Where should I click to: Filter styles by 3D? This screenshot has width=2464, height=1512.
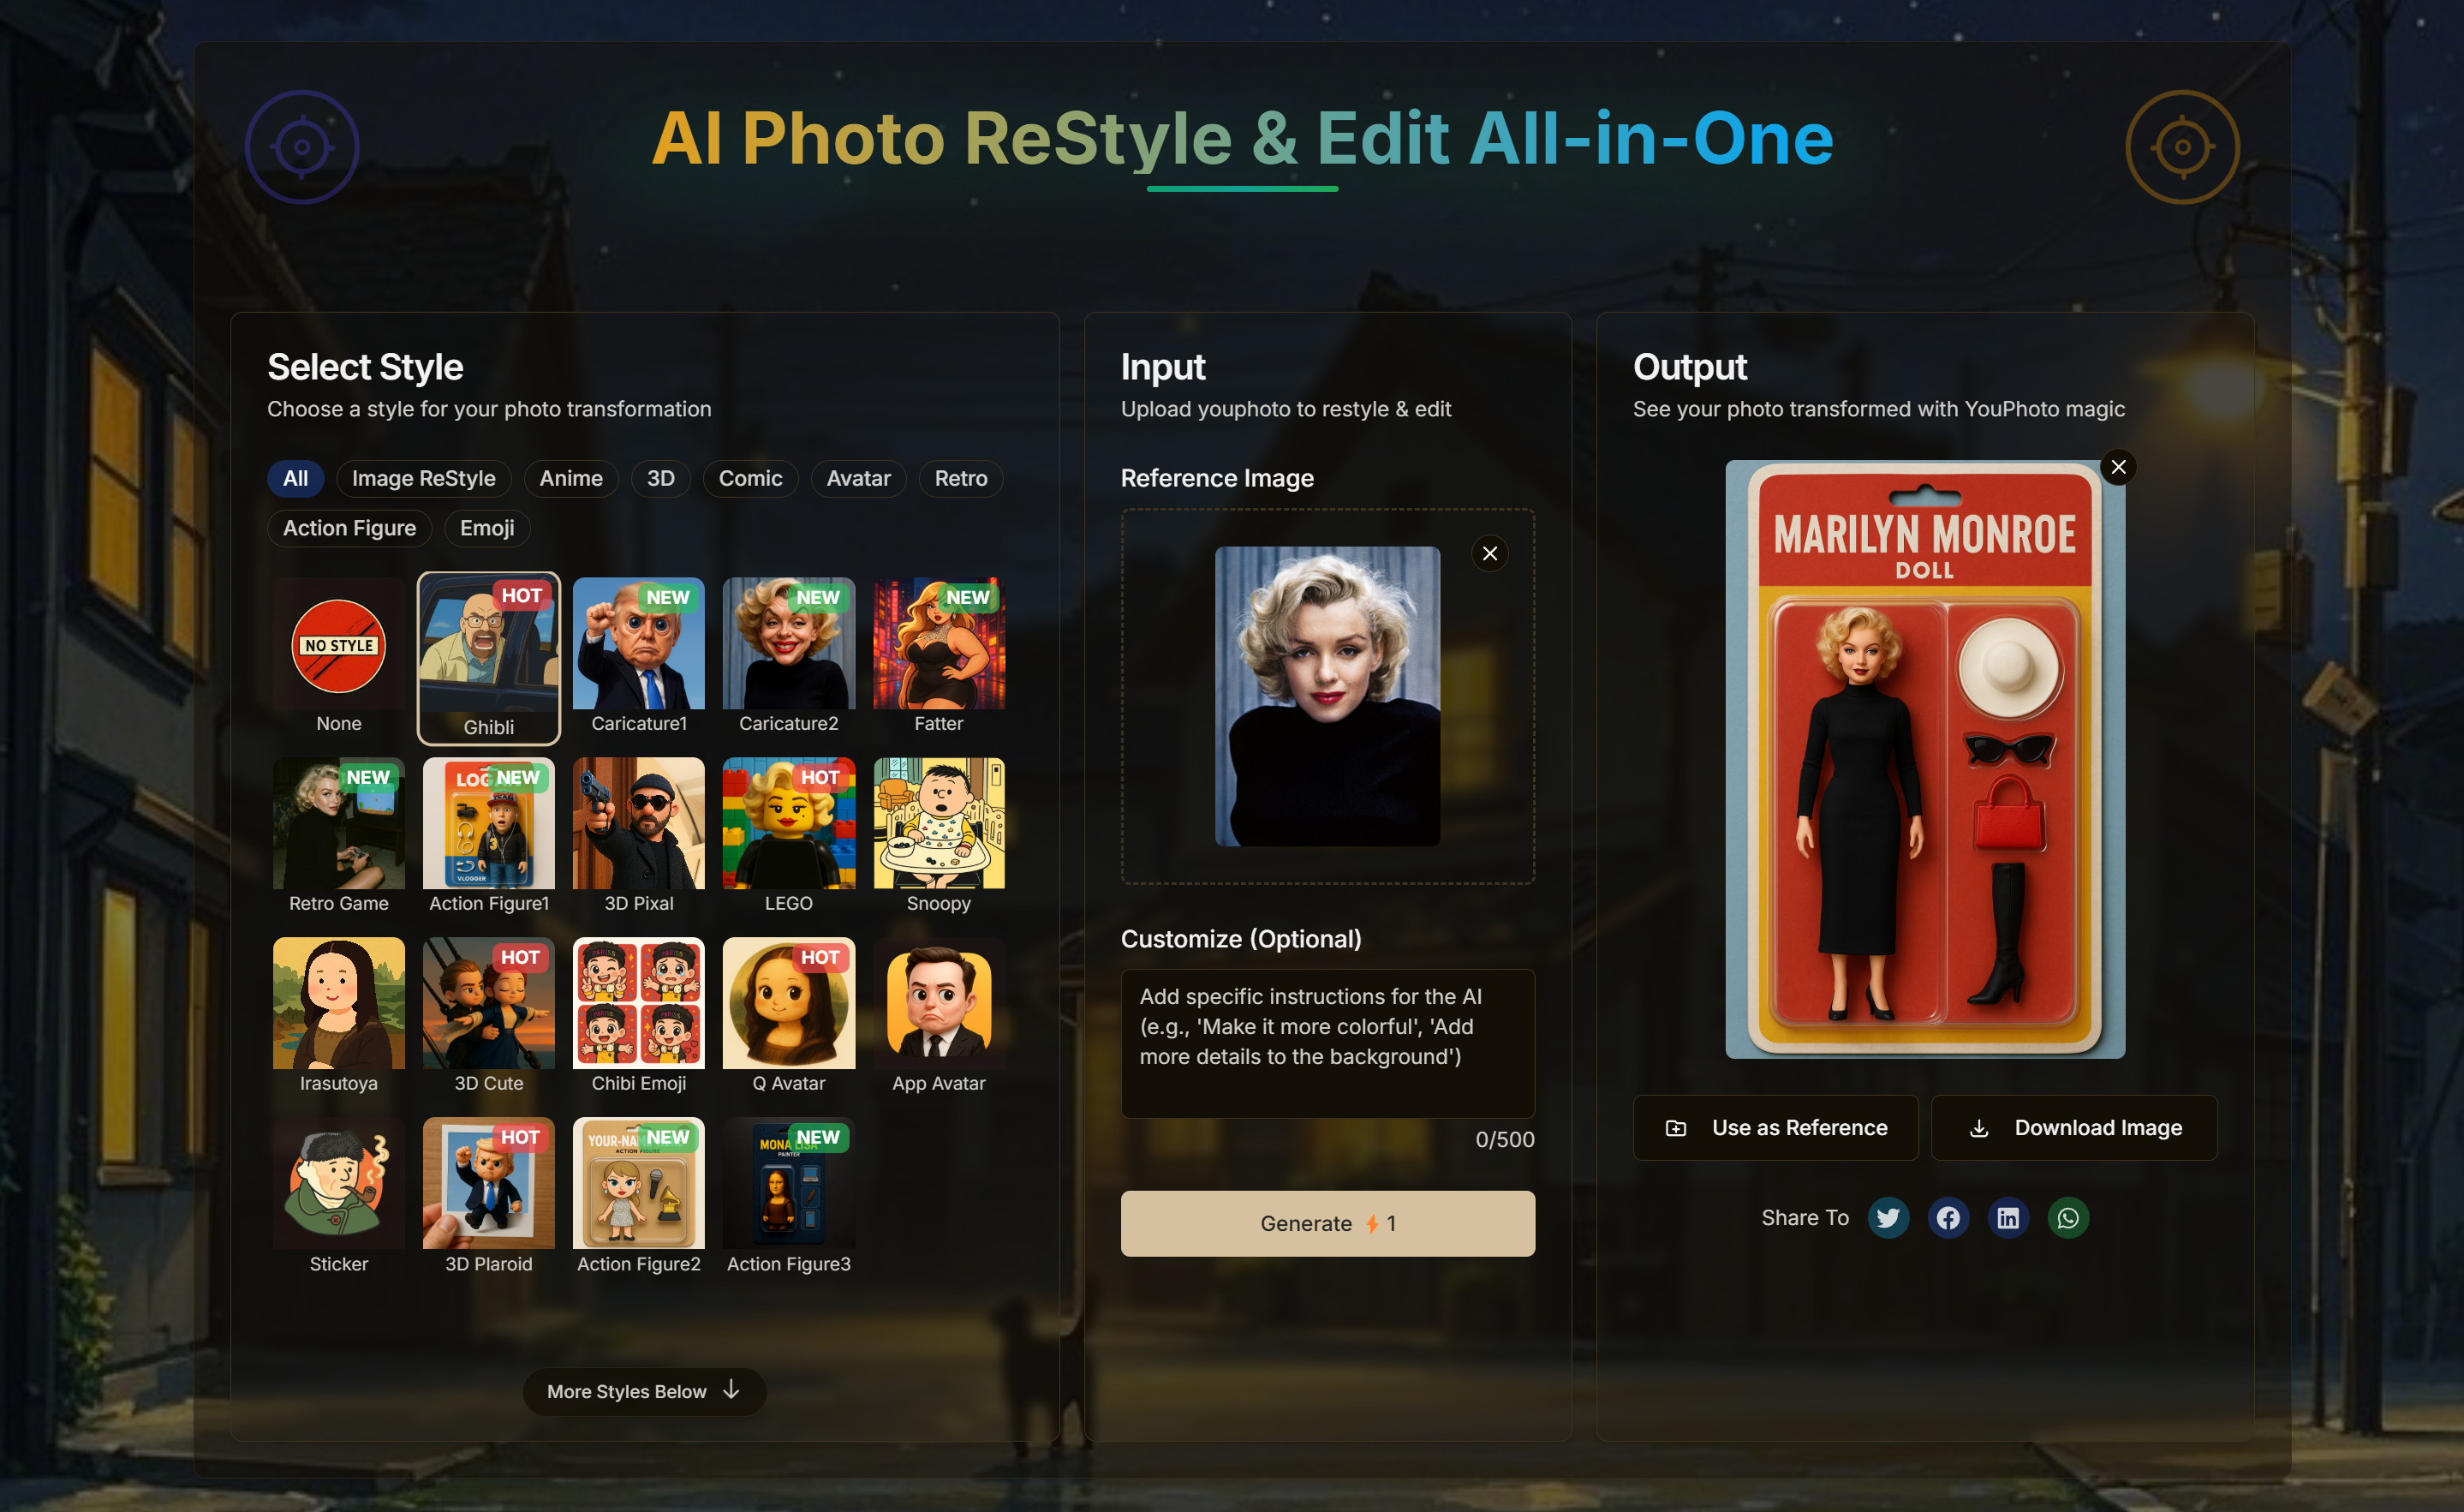coord(661,478)
